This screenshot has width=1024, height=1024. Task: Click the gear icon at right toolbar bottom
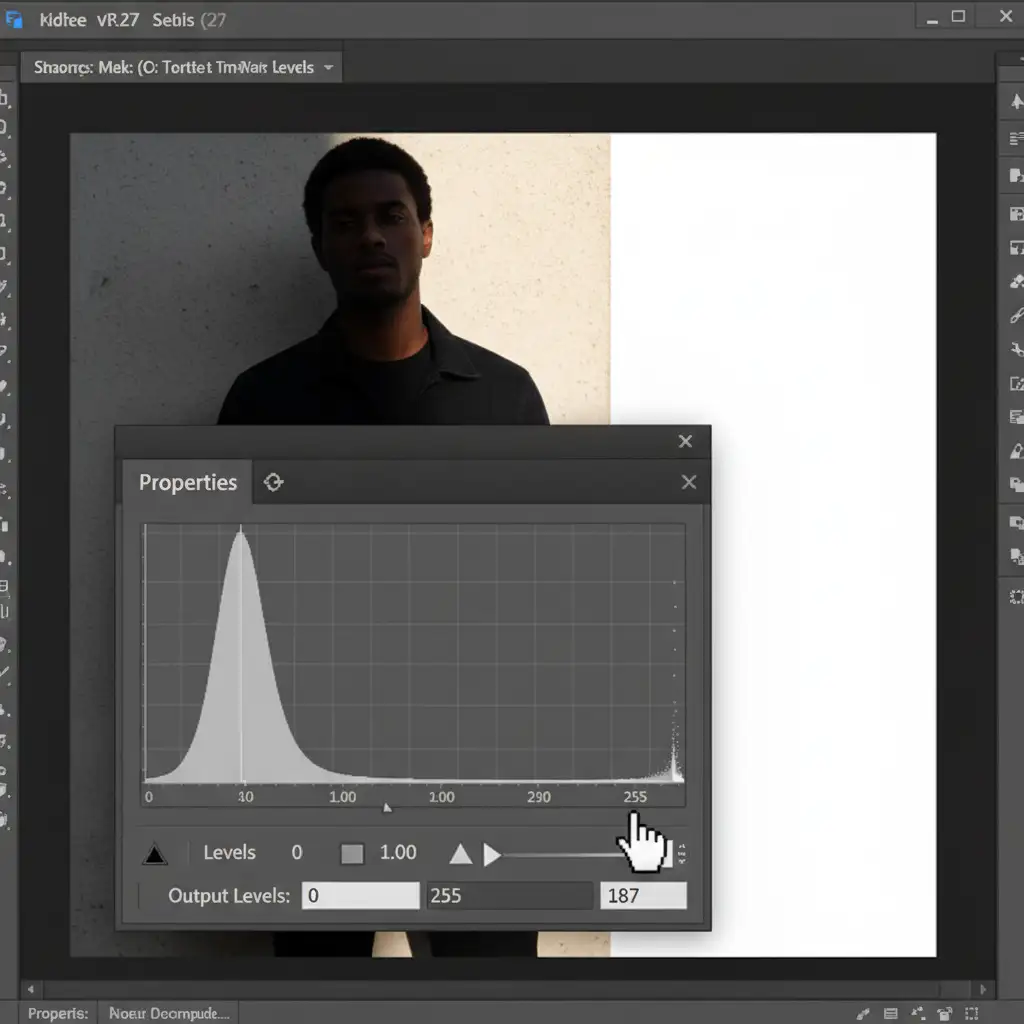tap(1016, 597)
